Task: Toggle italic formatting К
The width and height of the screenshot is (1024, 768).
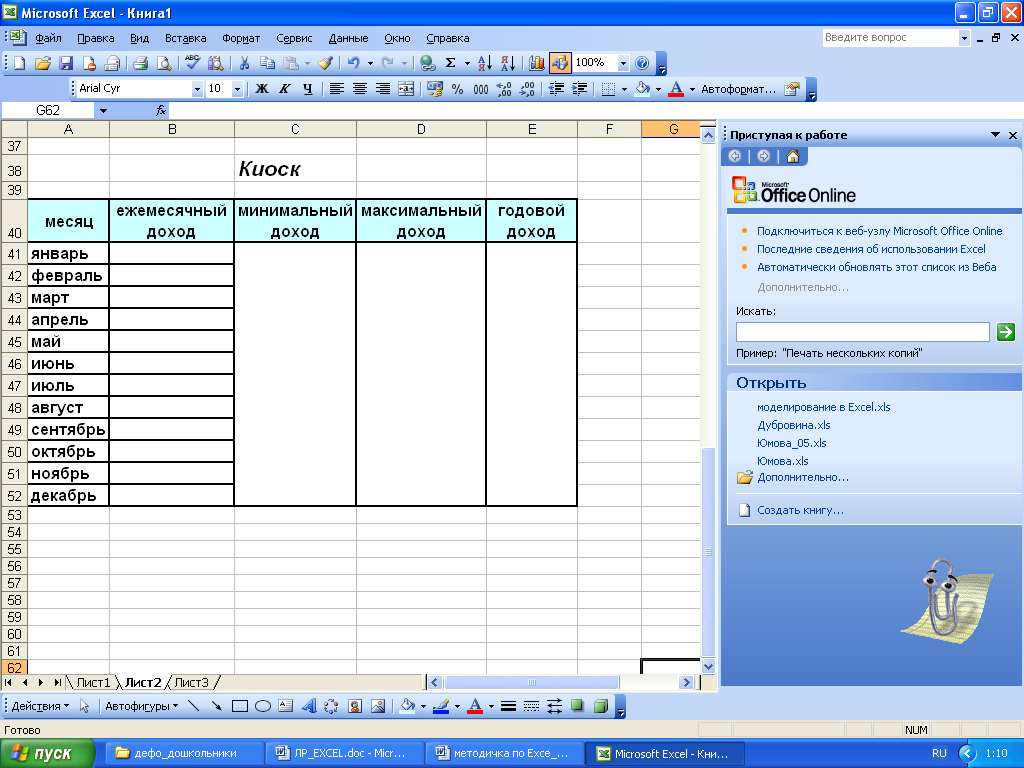Action: [285, 89]
